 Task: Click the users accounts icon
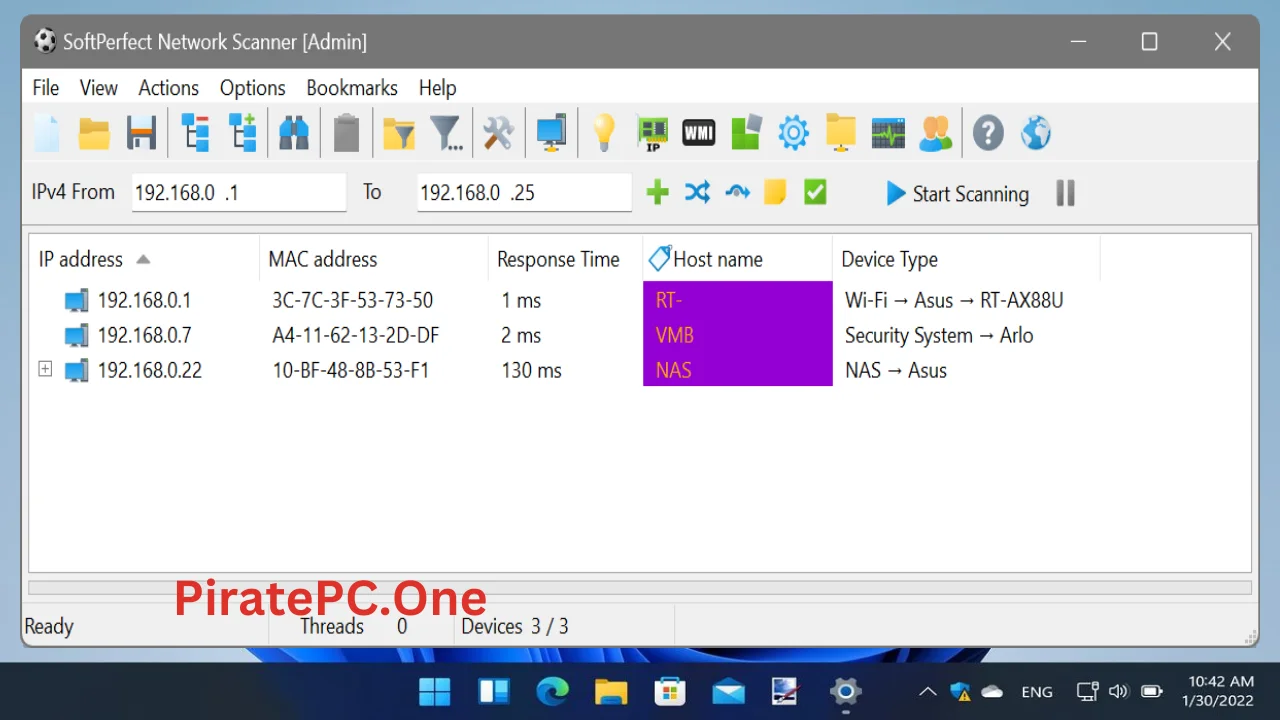pyautogui.click(x=936, y=133)
